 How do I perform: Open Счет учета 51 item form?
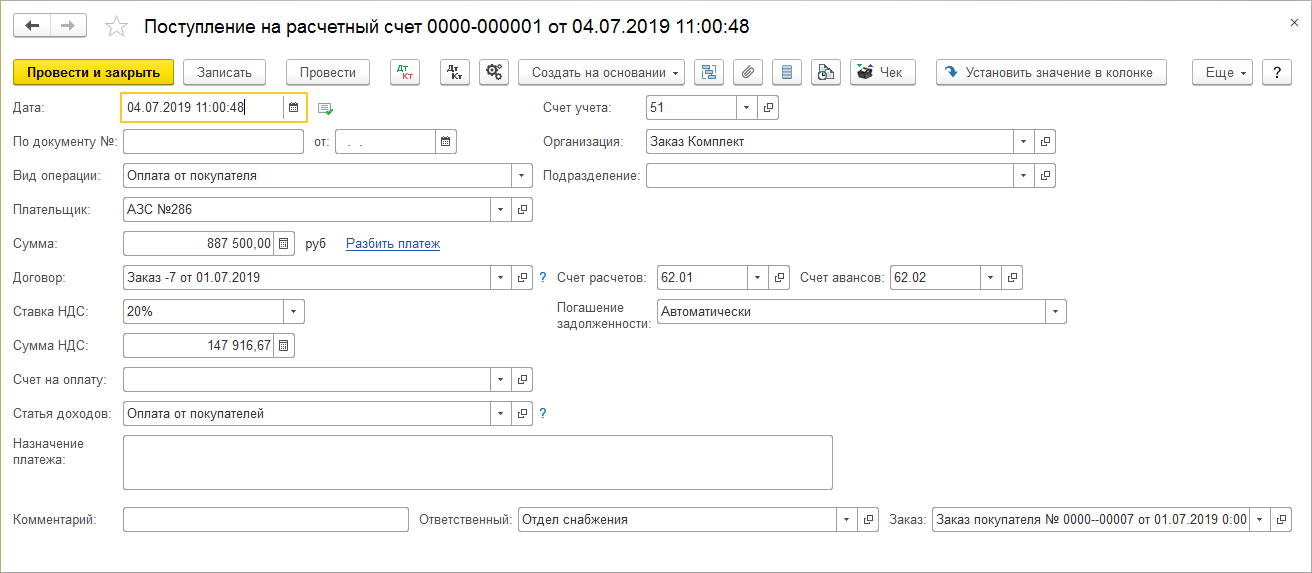[x=768, y=107]
